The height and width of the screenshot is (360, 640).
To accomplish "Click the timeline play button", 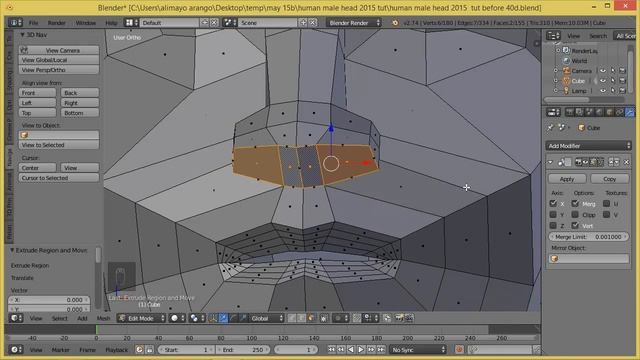I will point(361,349).
